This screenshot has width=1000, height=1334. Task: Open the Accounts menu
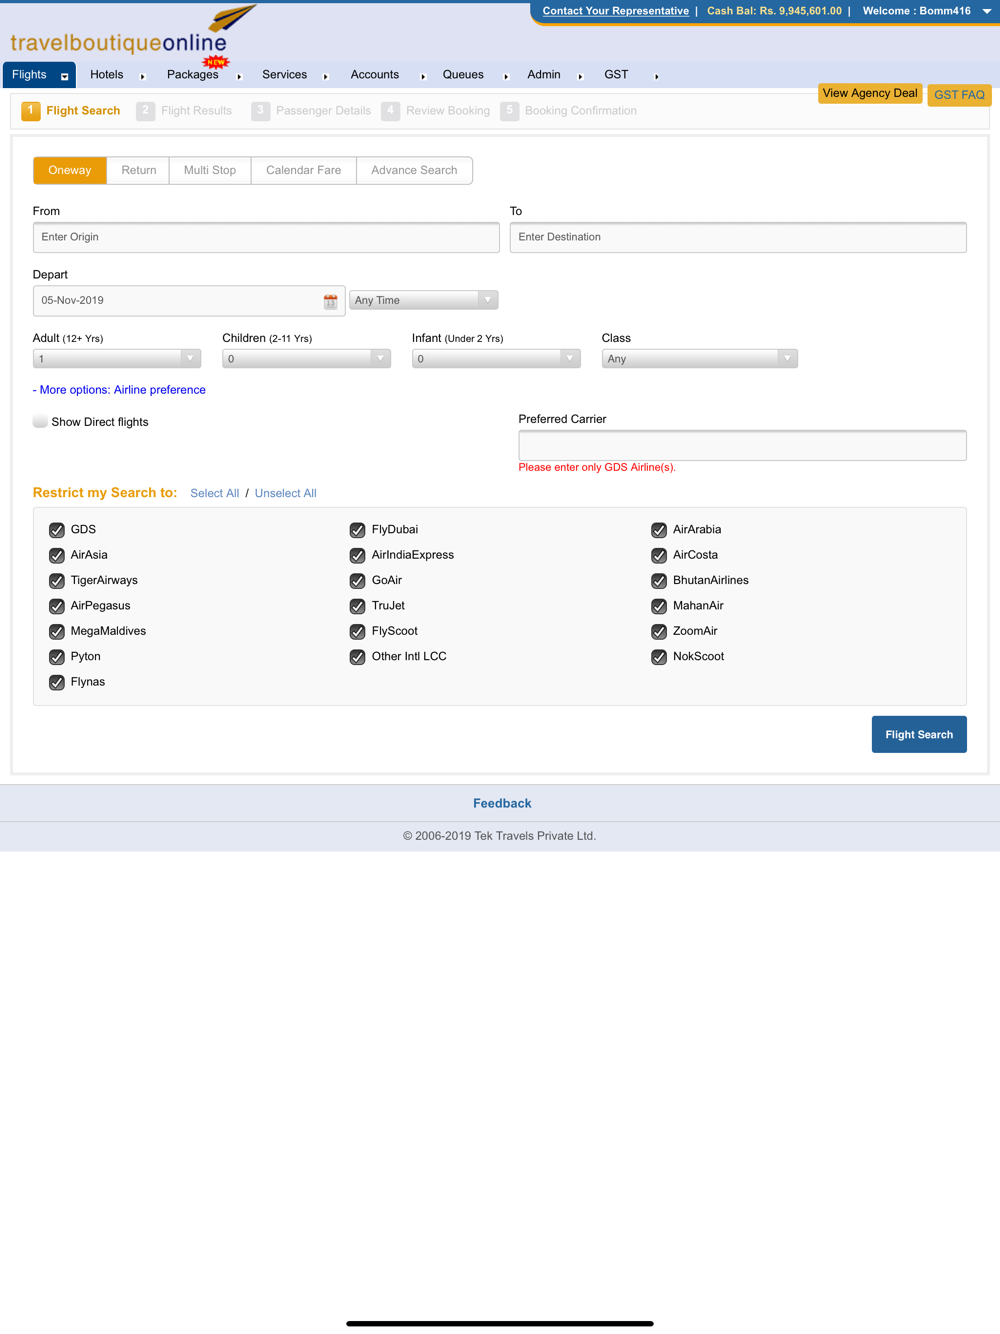pyautogui.click(x=375, y=75)
